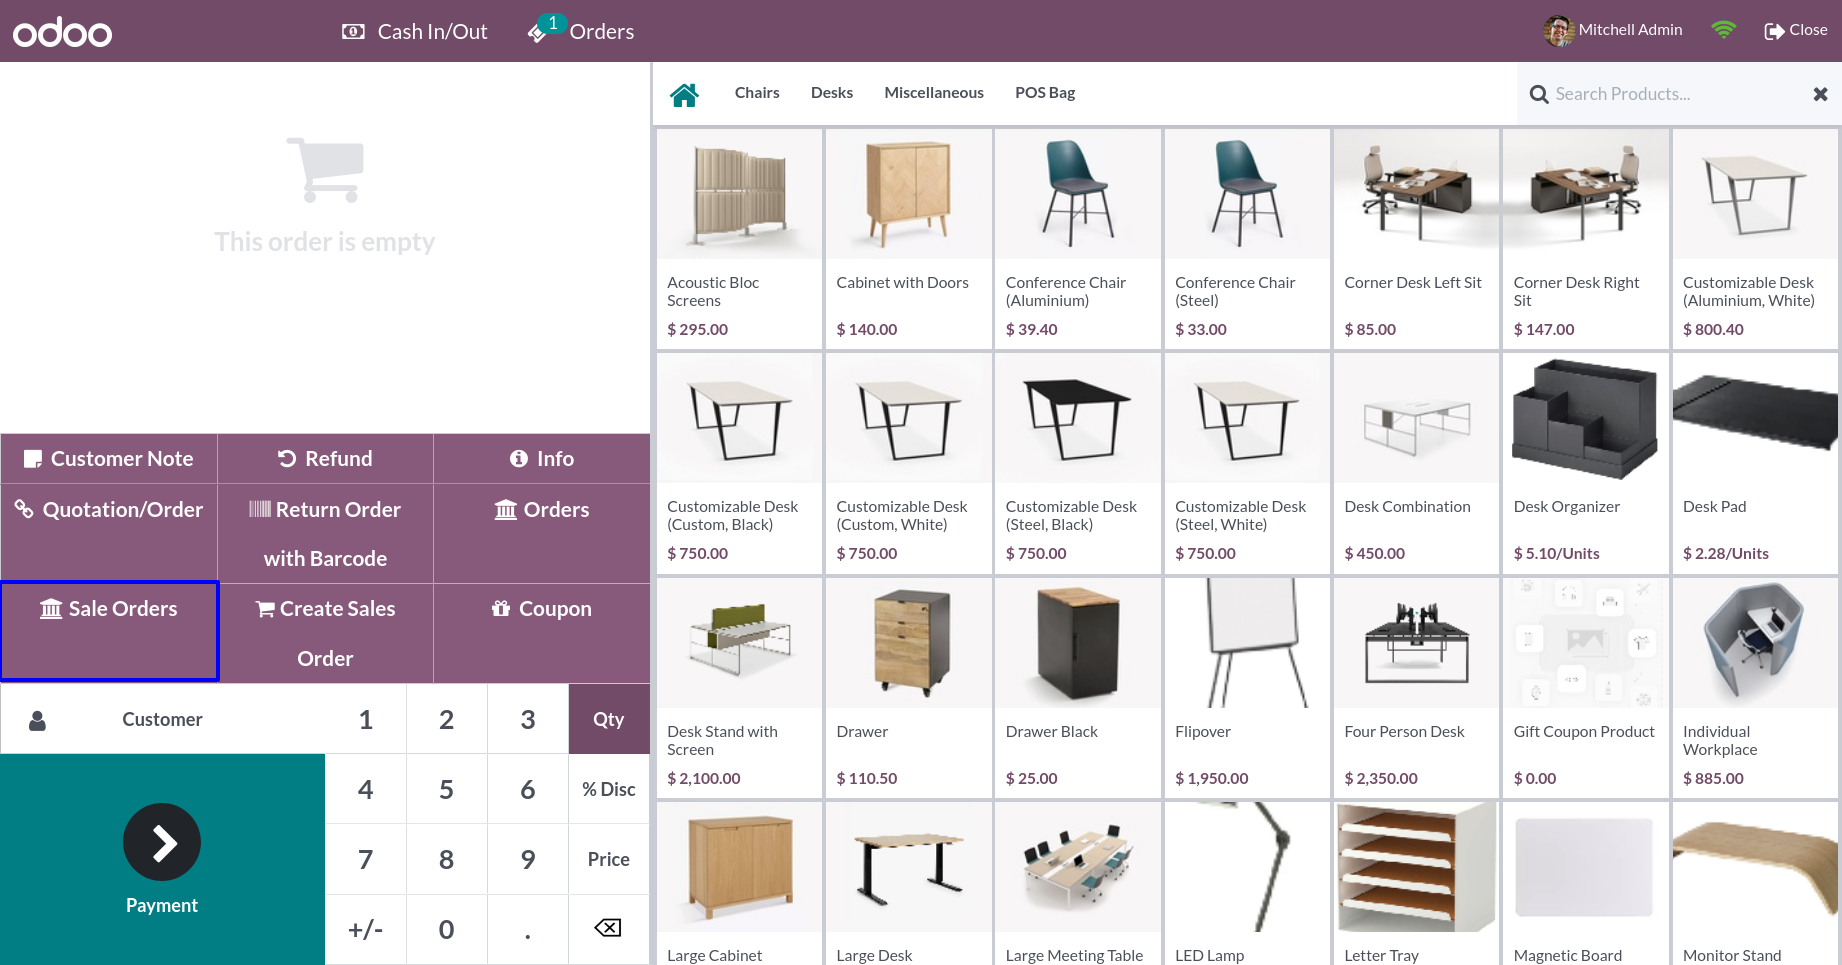Open Orders in the control buttons
This screenshot has height=965, width=1842.
click(x=542, y=534)
